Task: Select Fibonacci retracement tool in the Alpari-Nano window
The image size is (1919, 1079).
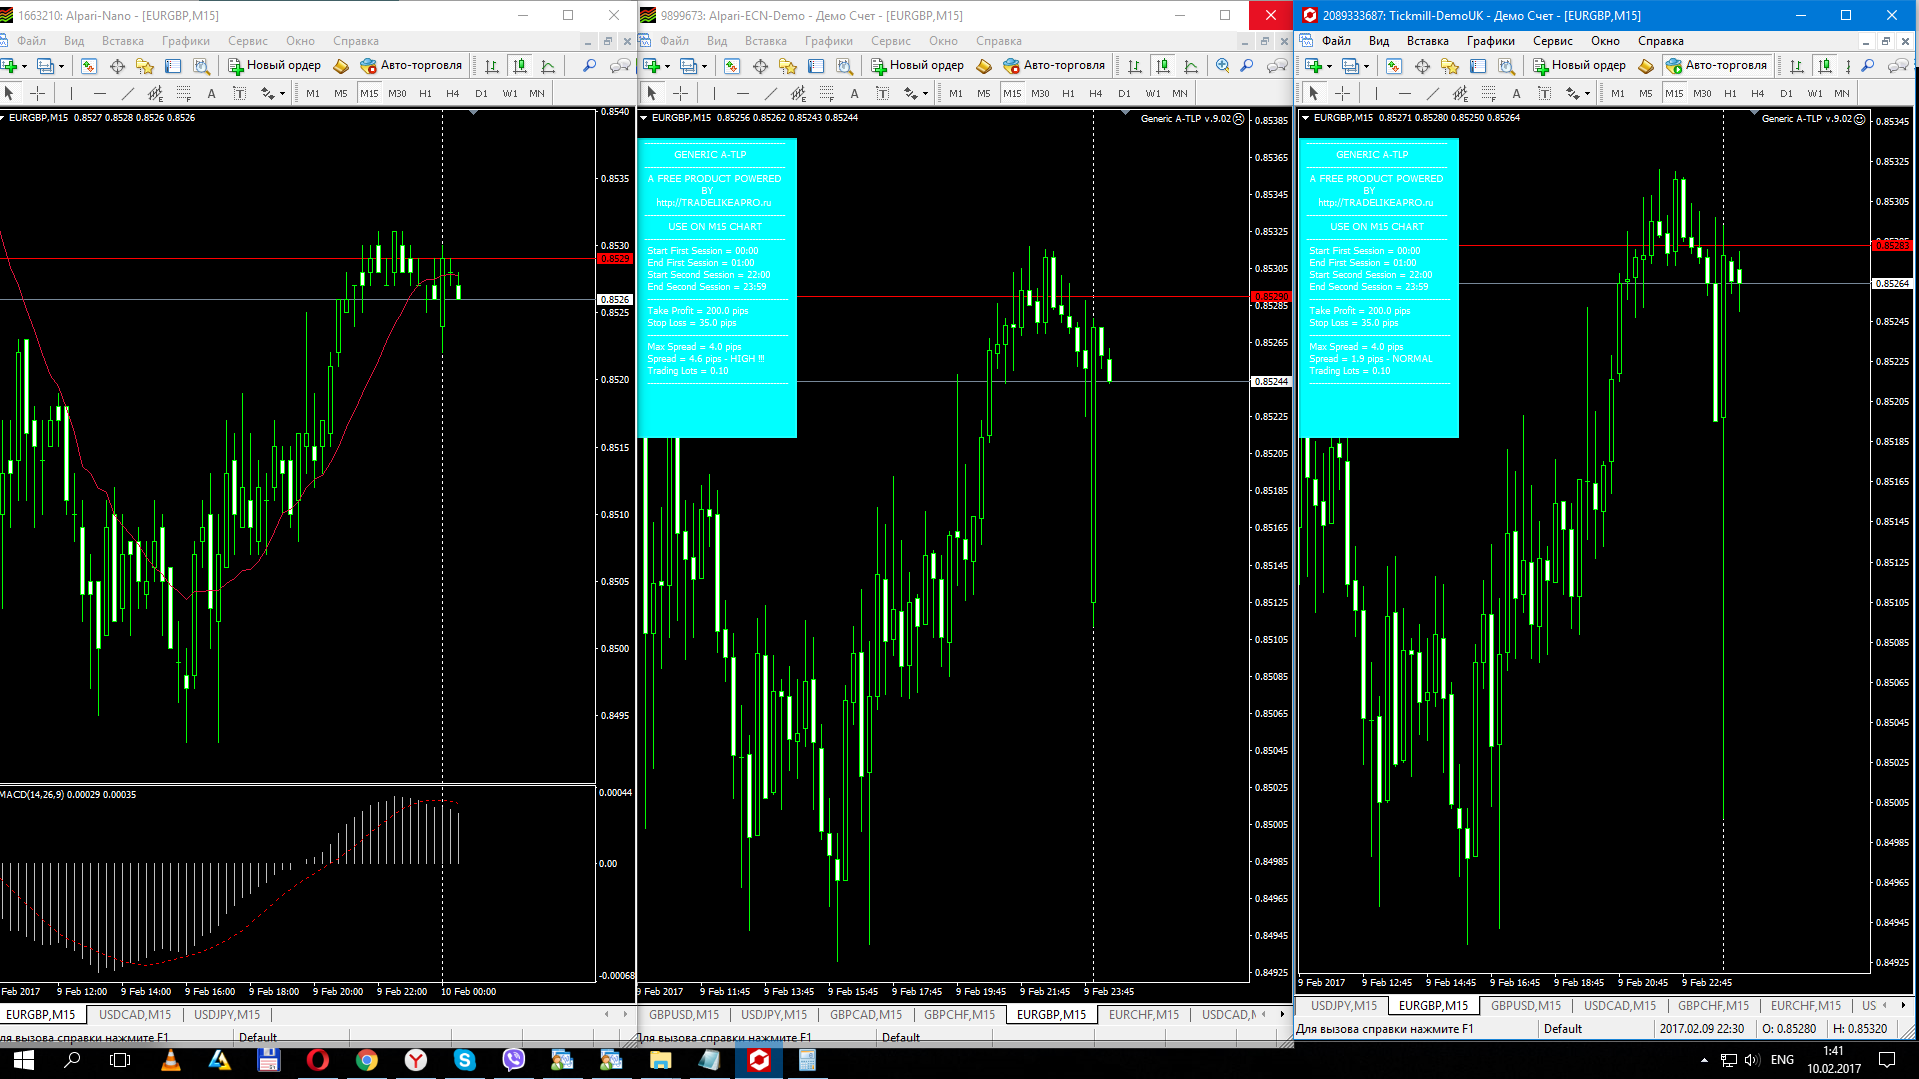Action: tap(183, 93)
